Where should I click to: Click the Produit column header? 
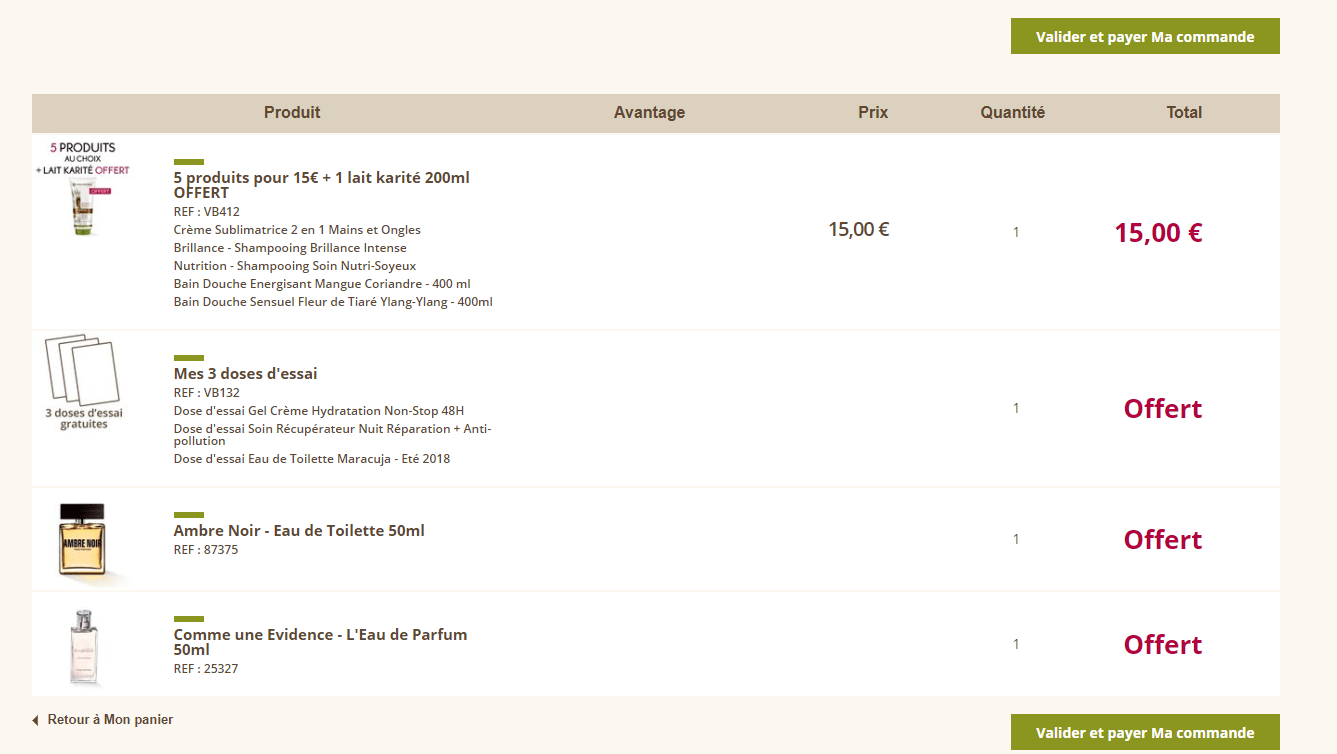coord(292,113)
